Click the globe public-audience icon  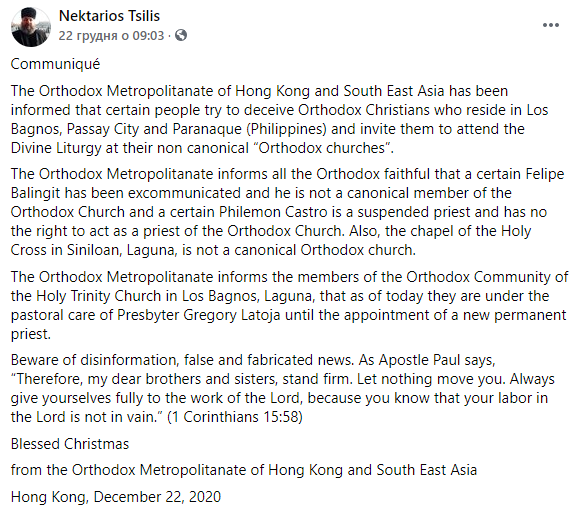click(x=181, y=35)
